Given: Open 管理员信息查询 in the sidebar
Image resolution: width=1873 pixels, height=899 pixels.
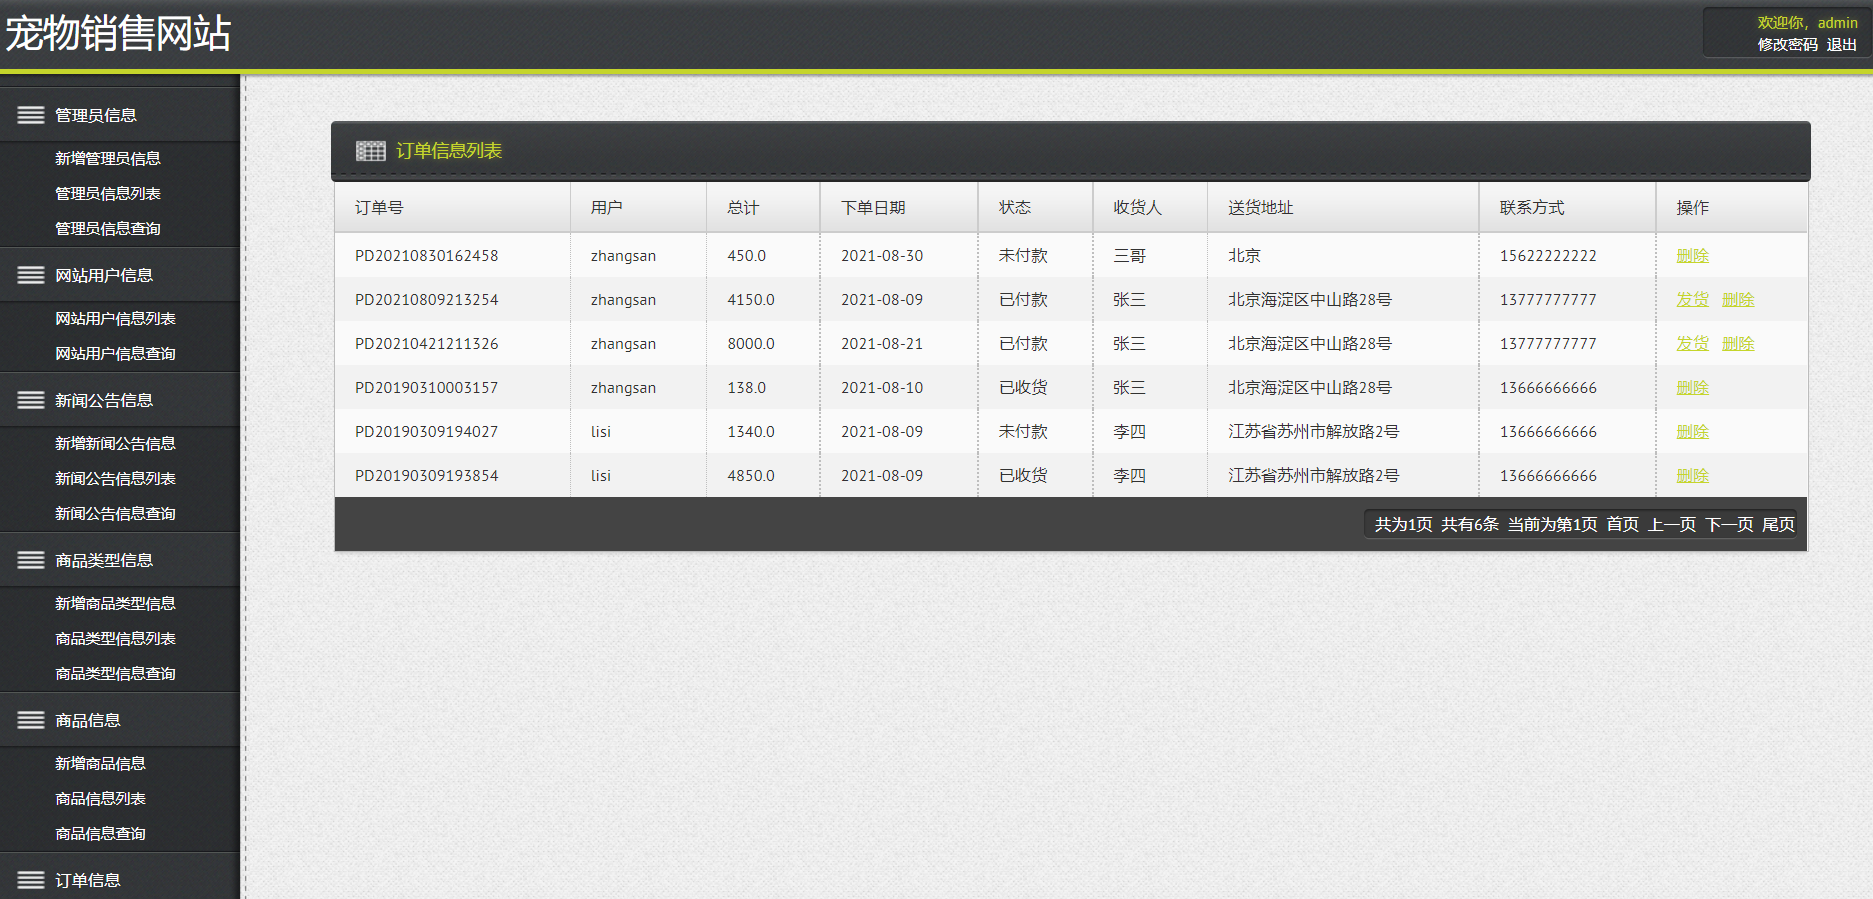Looking at the screenshot, I should click(108, 228).
